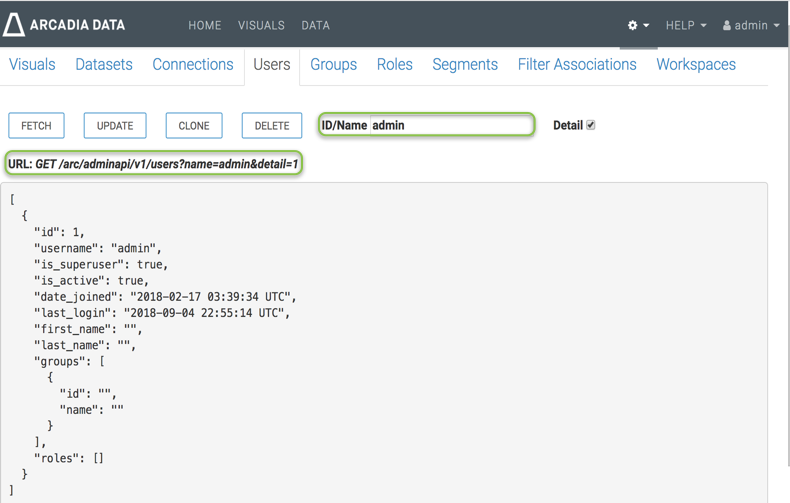This screenshot has width=790, height=503.
Task: Click the Arcadia Data logo icon
Action: [x=14, y=25]
